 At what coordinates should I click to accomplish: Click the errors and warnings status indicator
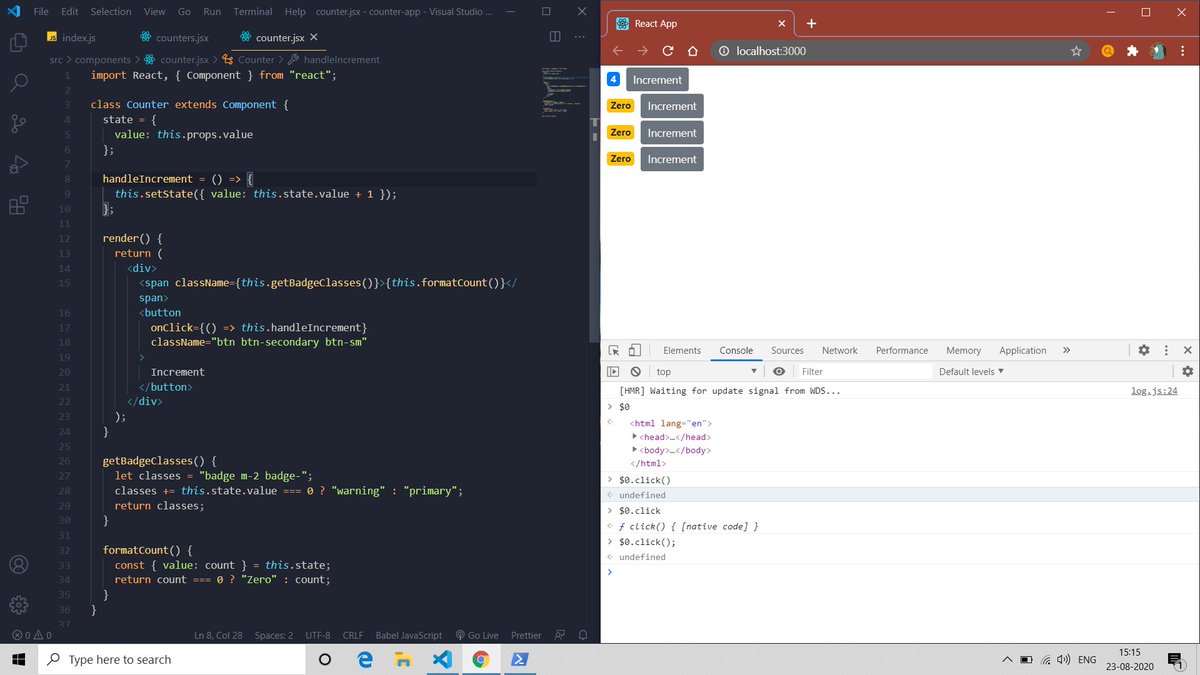(x=31, y=635)
